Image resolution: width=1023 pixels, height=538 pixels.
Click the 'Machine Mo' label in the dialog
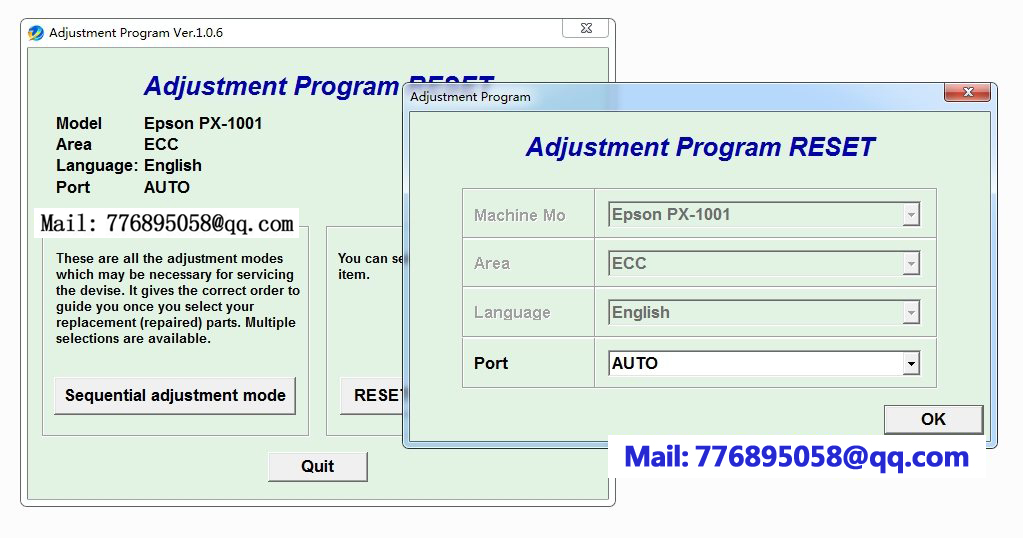(x=519, y=215)
